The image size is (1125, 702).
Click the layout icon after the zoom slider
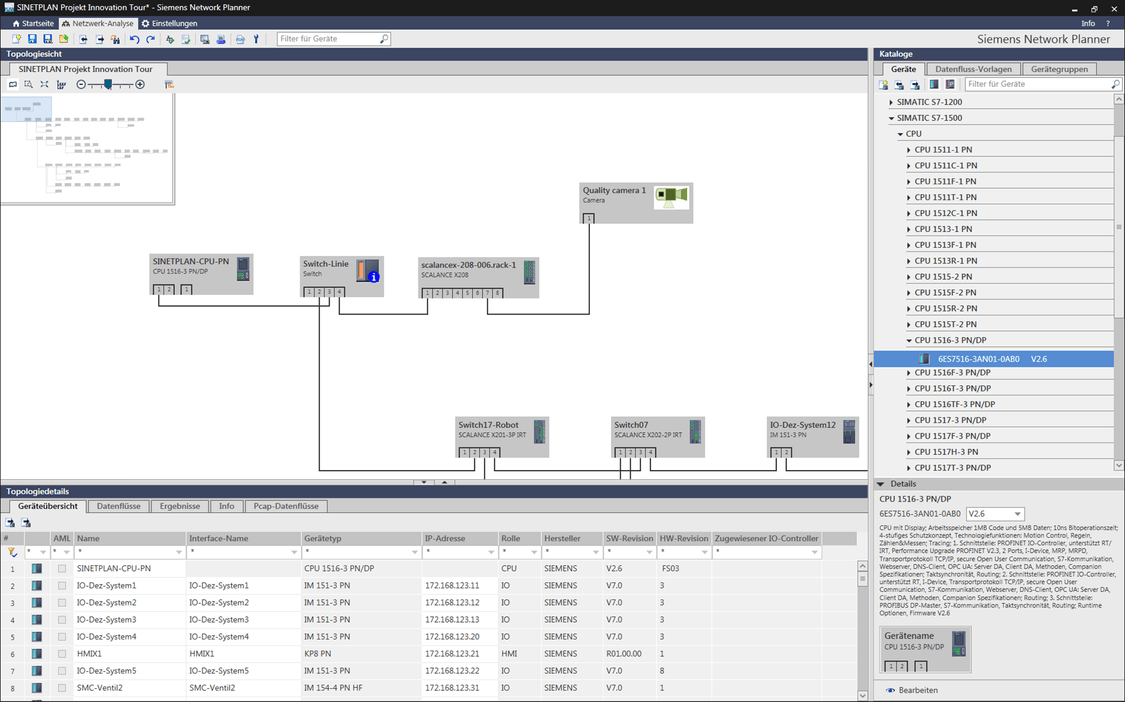point(169,85)
